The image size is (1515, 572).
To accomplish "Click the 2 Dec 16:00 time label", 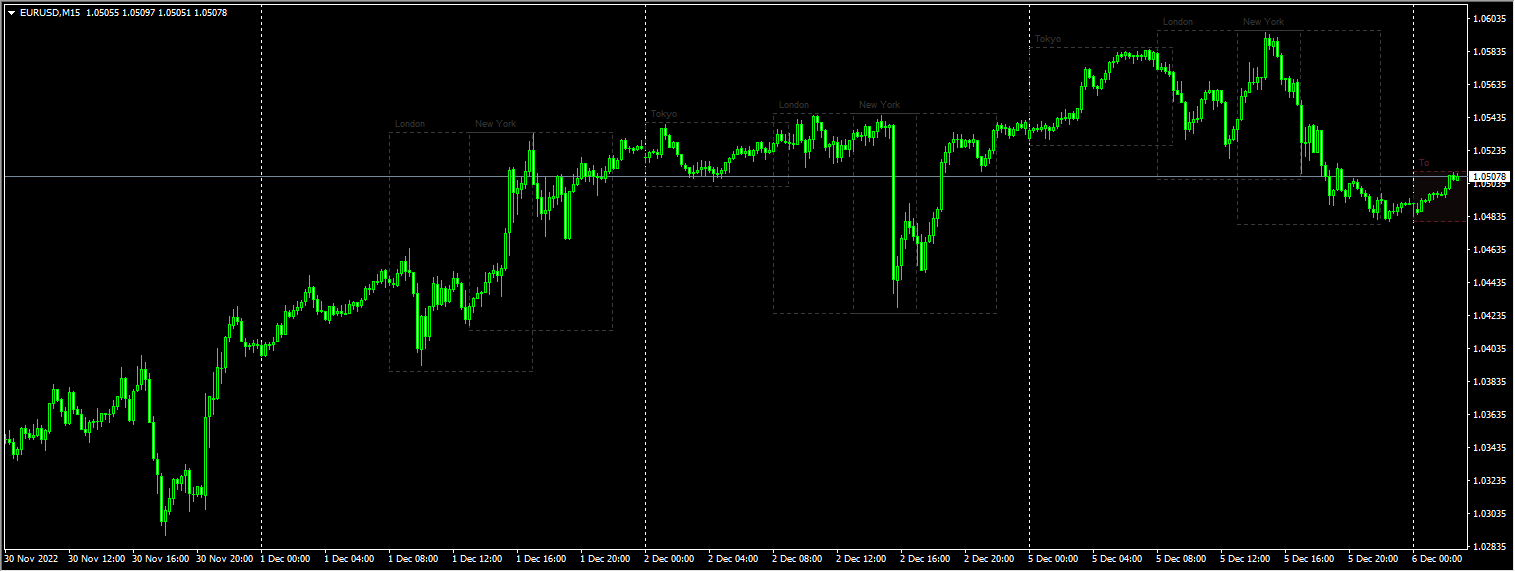I will tap(926, 559).
